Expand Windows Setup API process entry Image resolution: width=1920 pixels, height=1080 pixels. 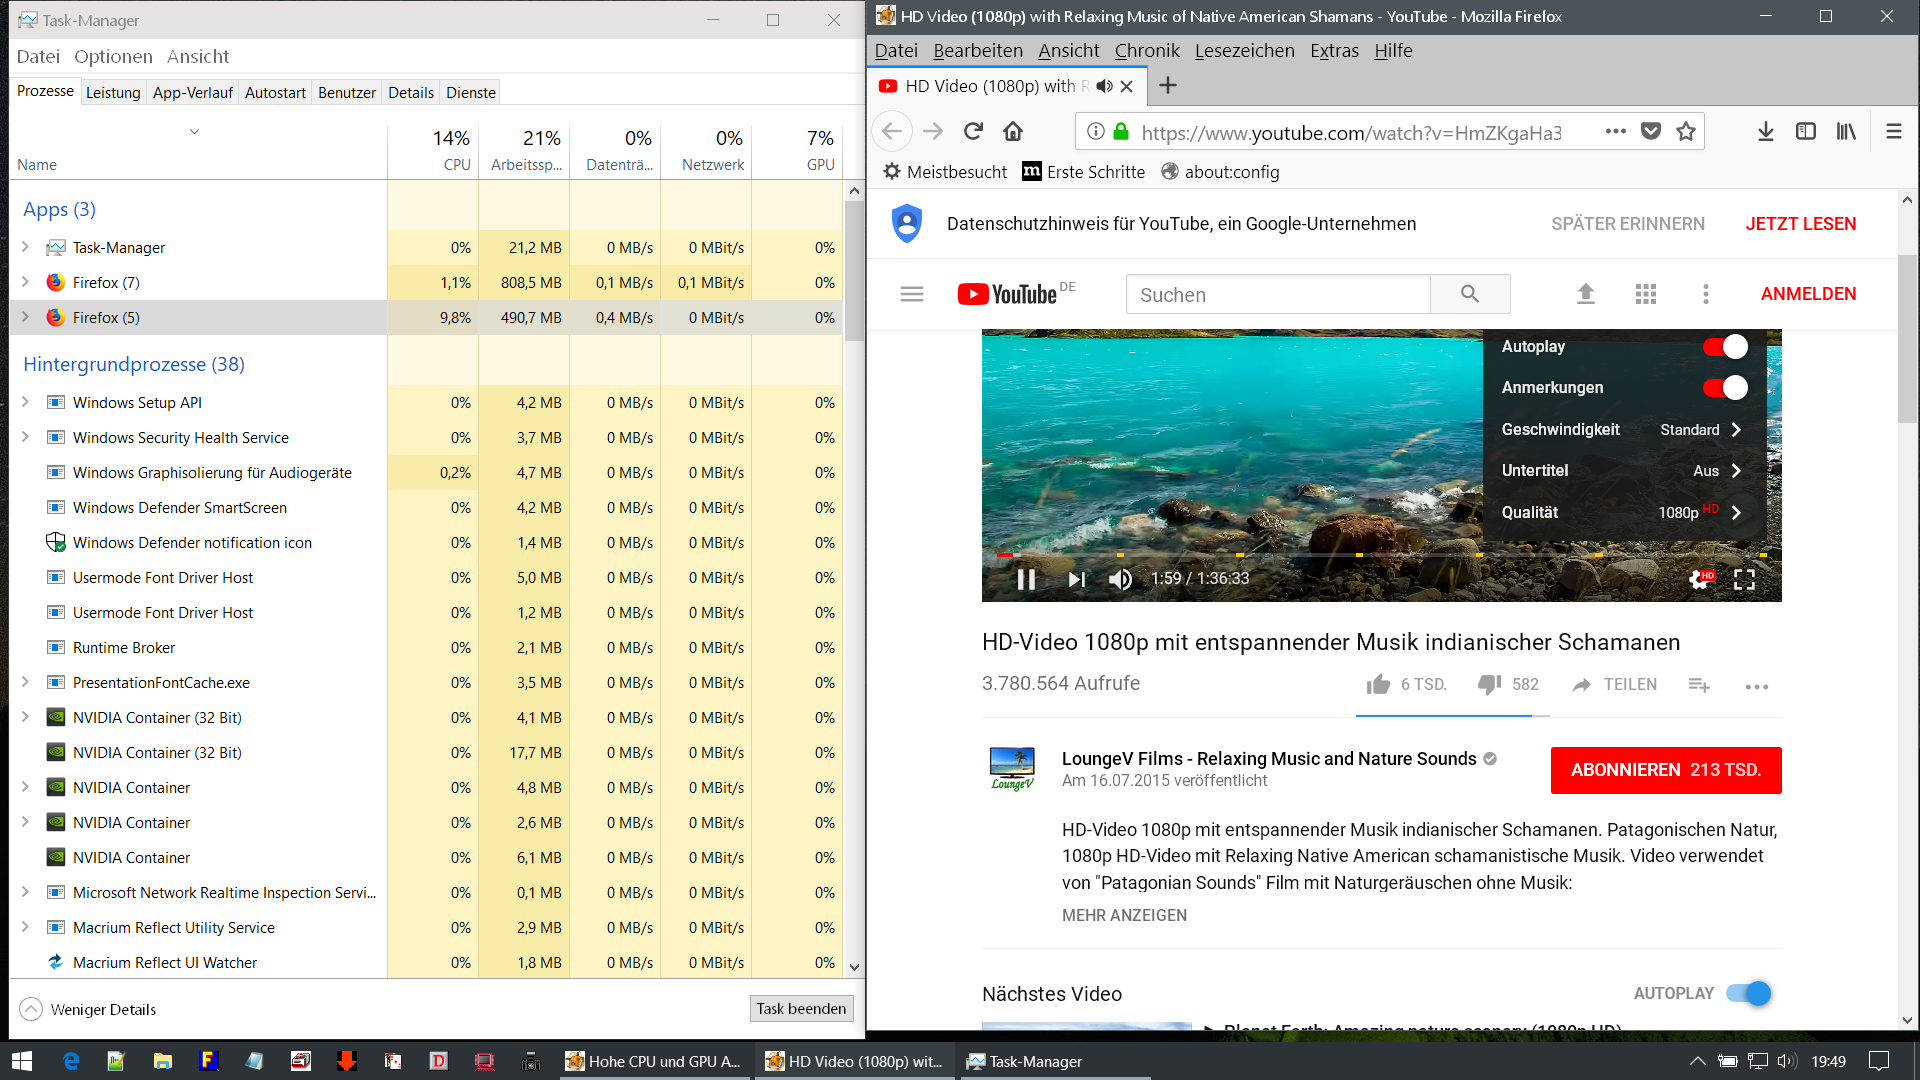pyautogui.click(x=26, y=402)
